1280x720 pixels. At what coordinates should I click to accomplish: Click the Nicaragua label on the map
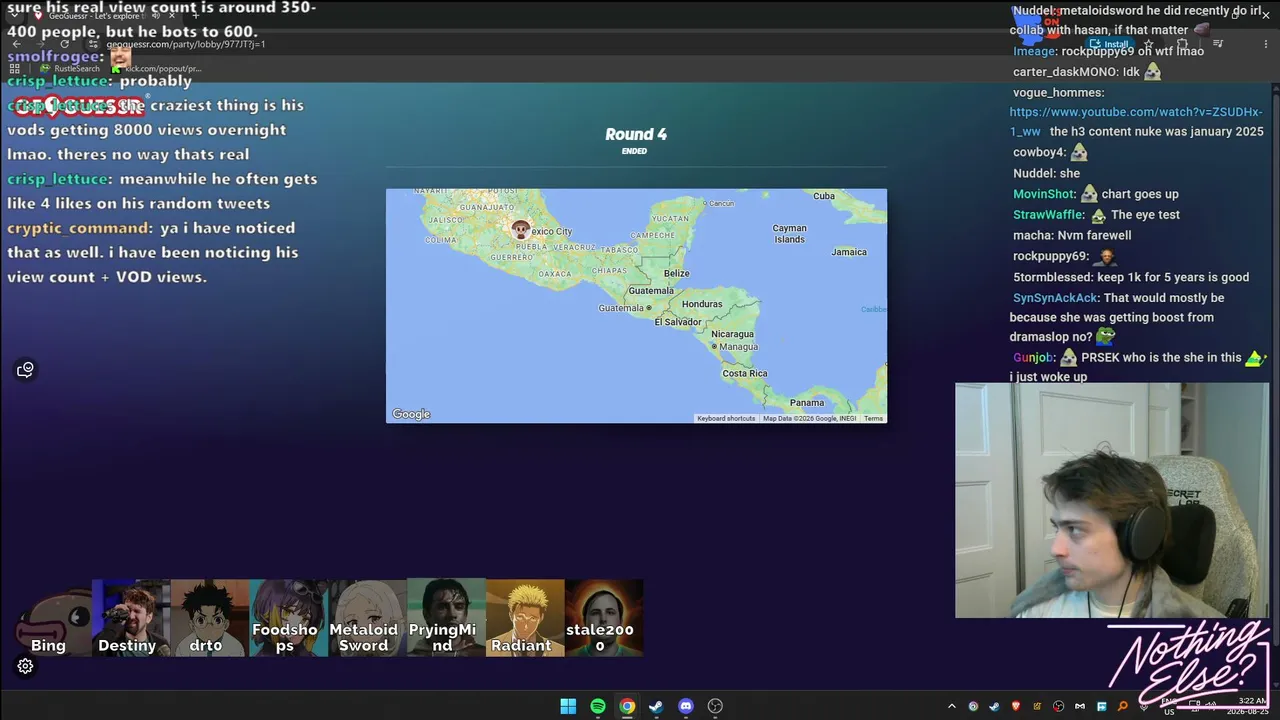click(732, 334)
